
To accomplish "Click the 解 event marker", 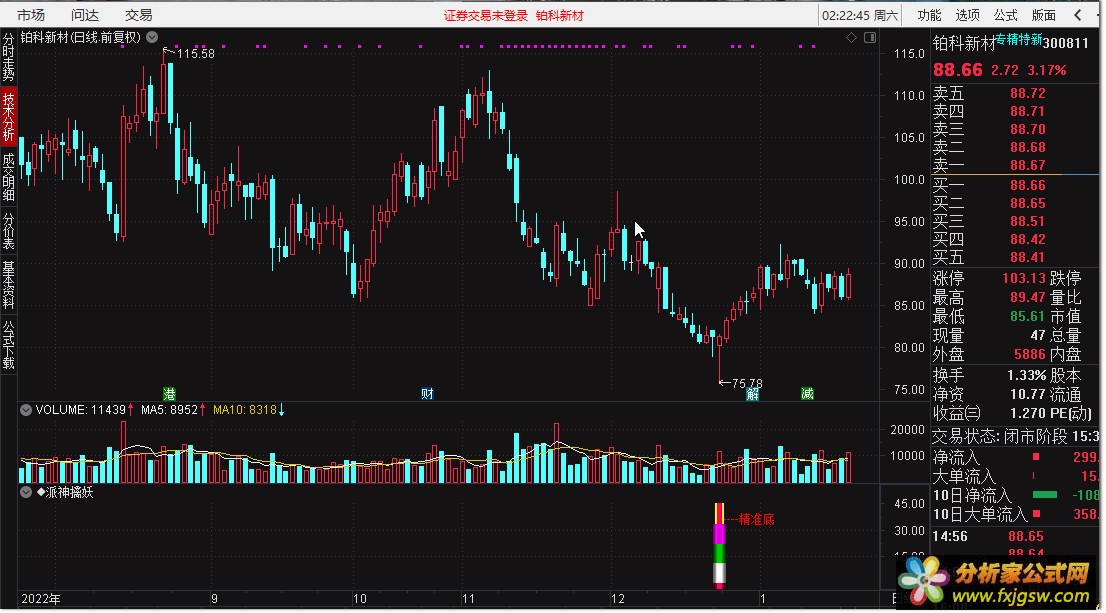I will click(753, 394).
